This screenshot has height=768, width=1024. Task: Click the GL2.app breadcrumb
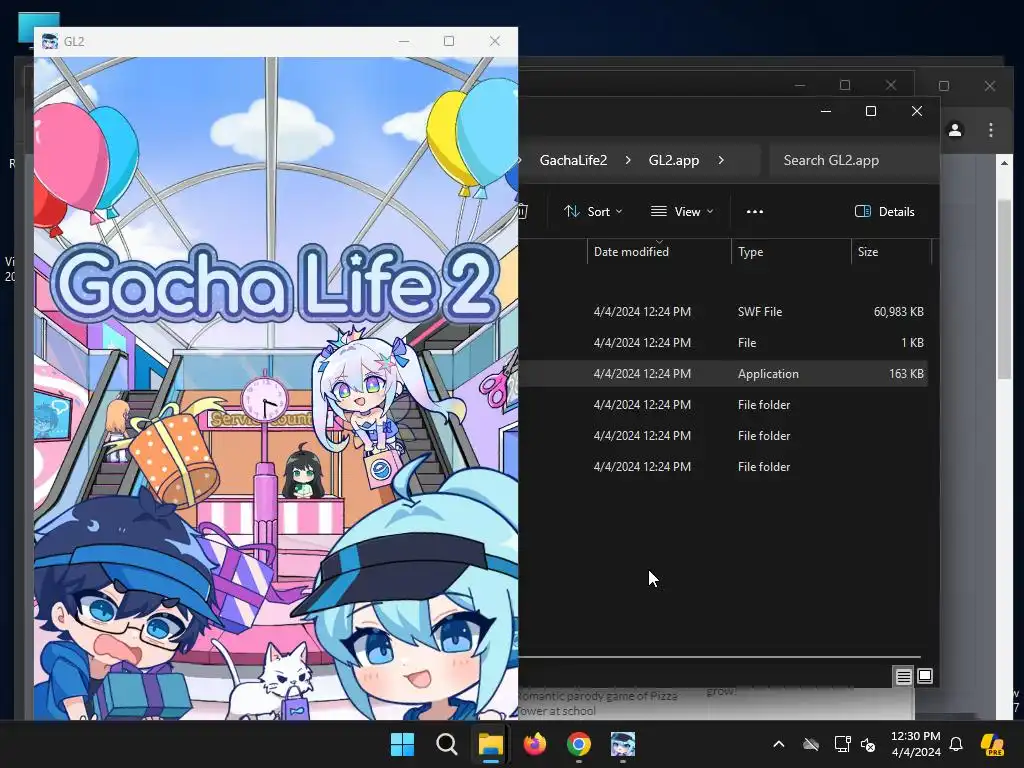674,160
